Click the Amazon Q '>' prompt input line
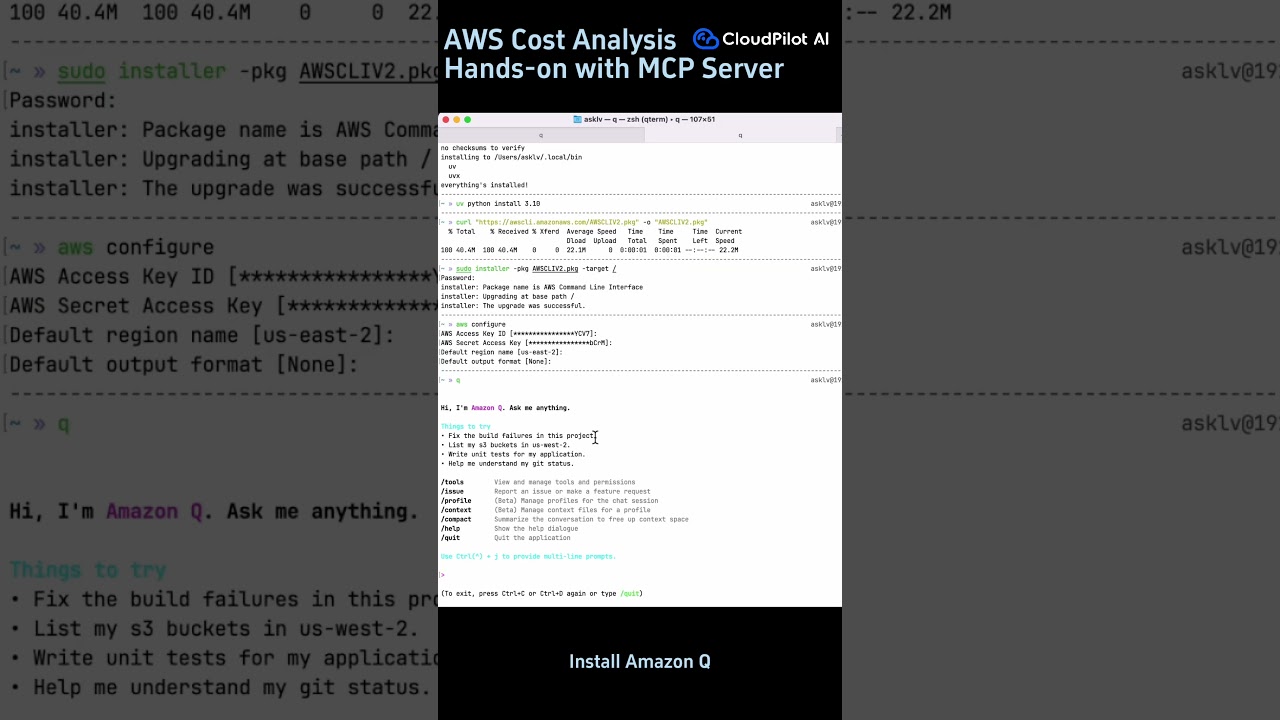Image resolution: width=1280 pixels, height=720 pixels. tap(640, 575)
